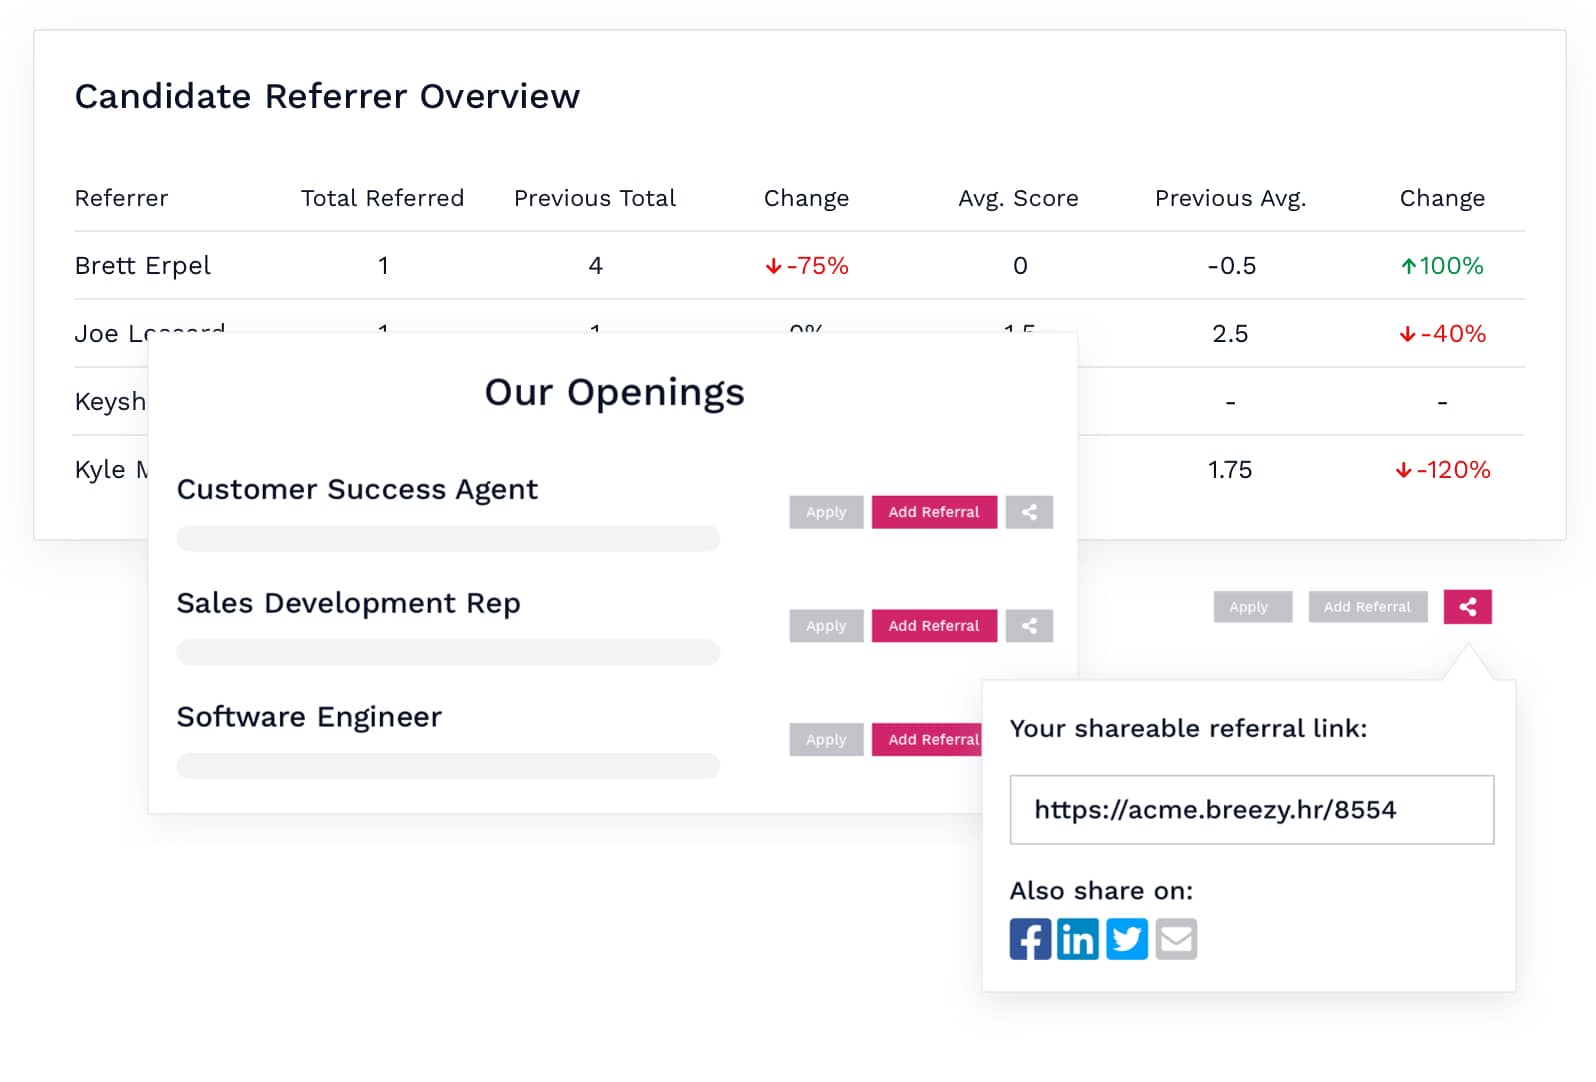Share referral link via the LinkedIn icon

pyautogui.click(x=1078, y=938)
